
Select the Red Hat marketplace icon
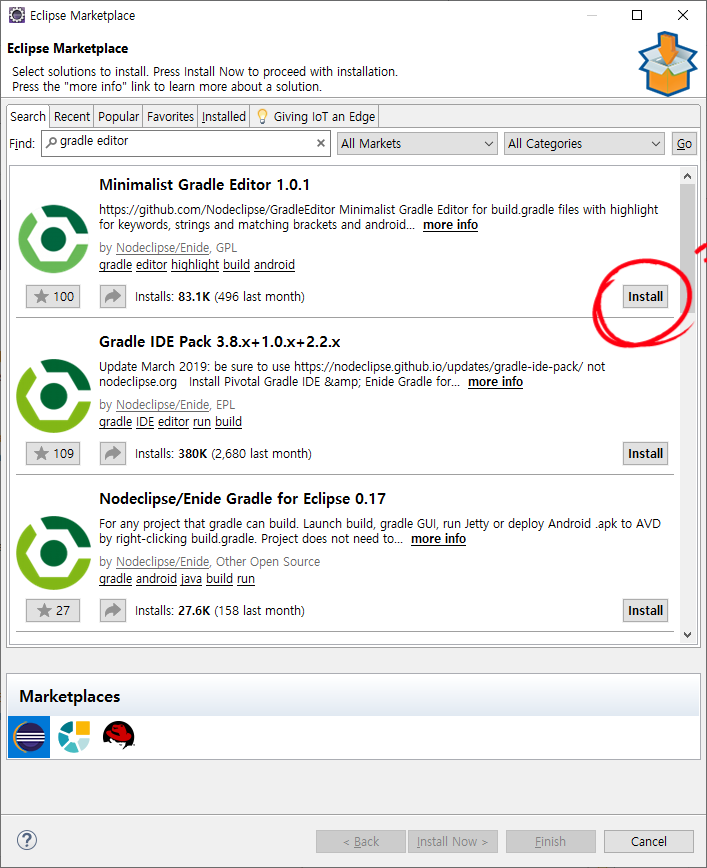(x=118, y=735)
